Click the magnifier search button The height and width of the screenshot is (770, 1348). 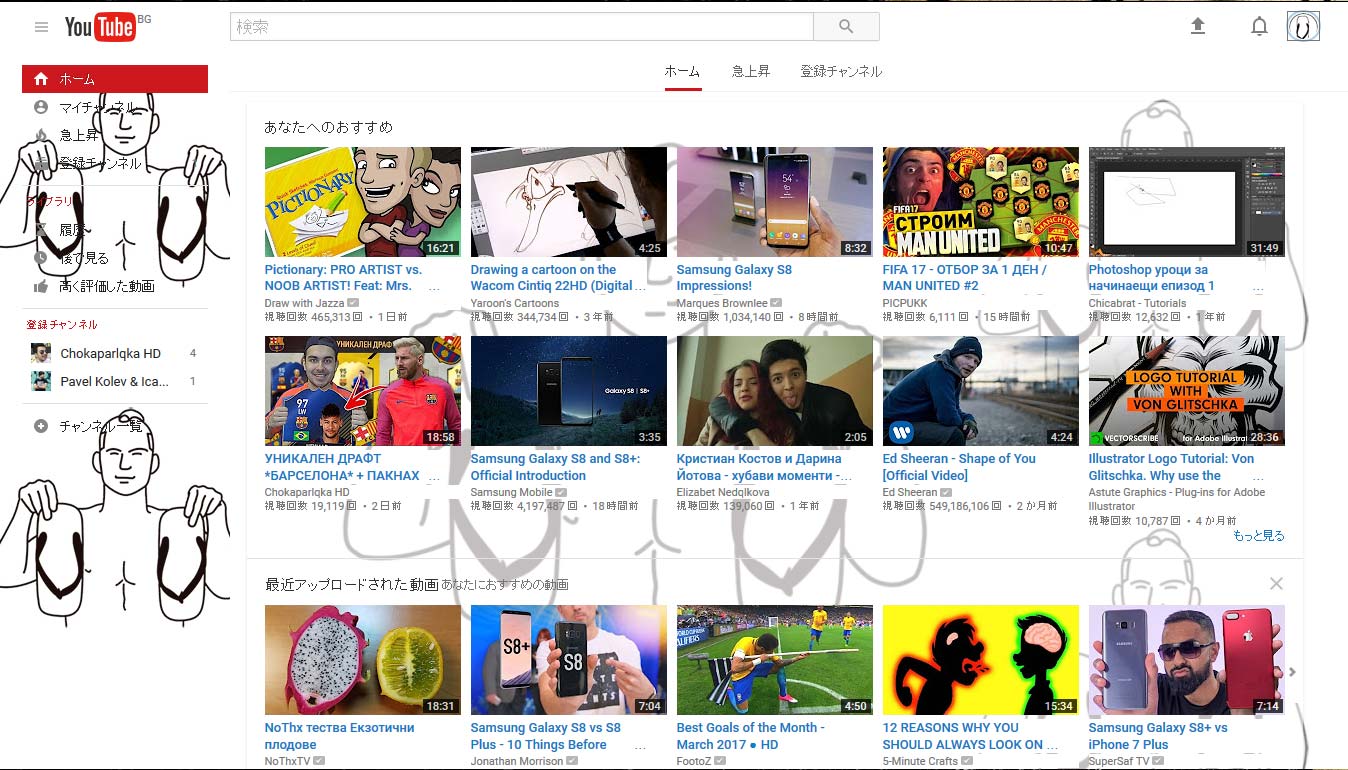(x=846, y=27)
